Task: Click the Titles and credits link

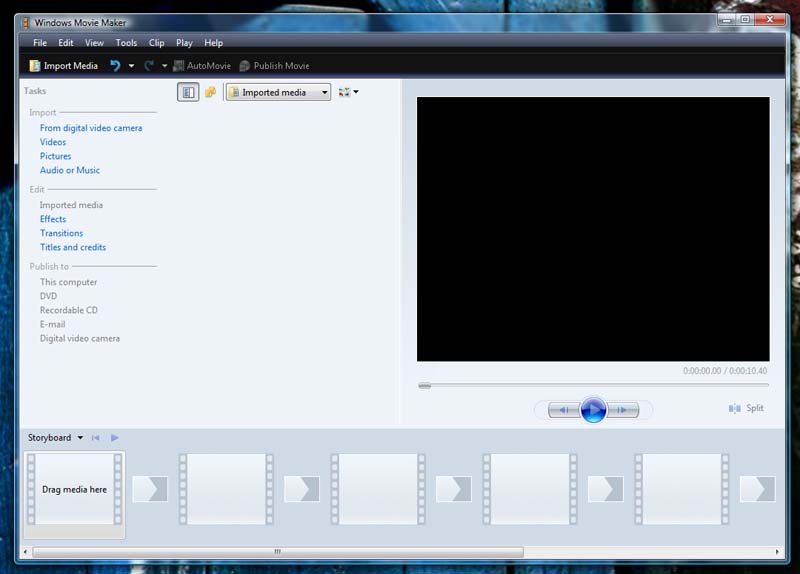Action: coord(73,247)
